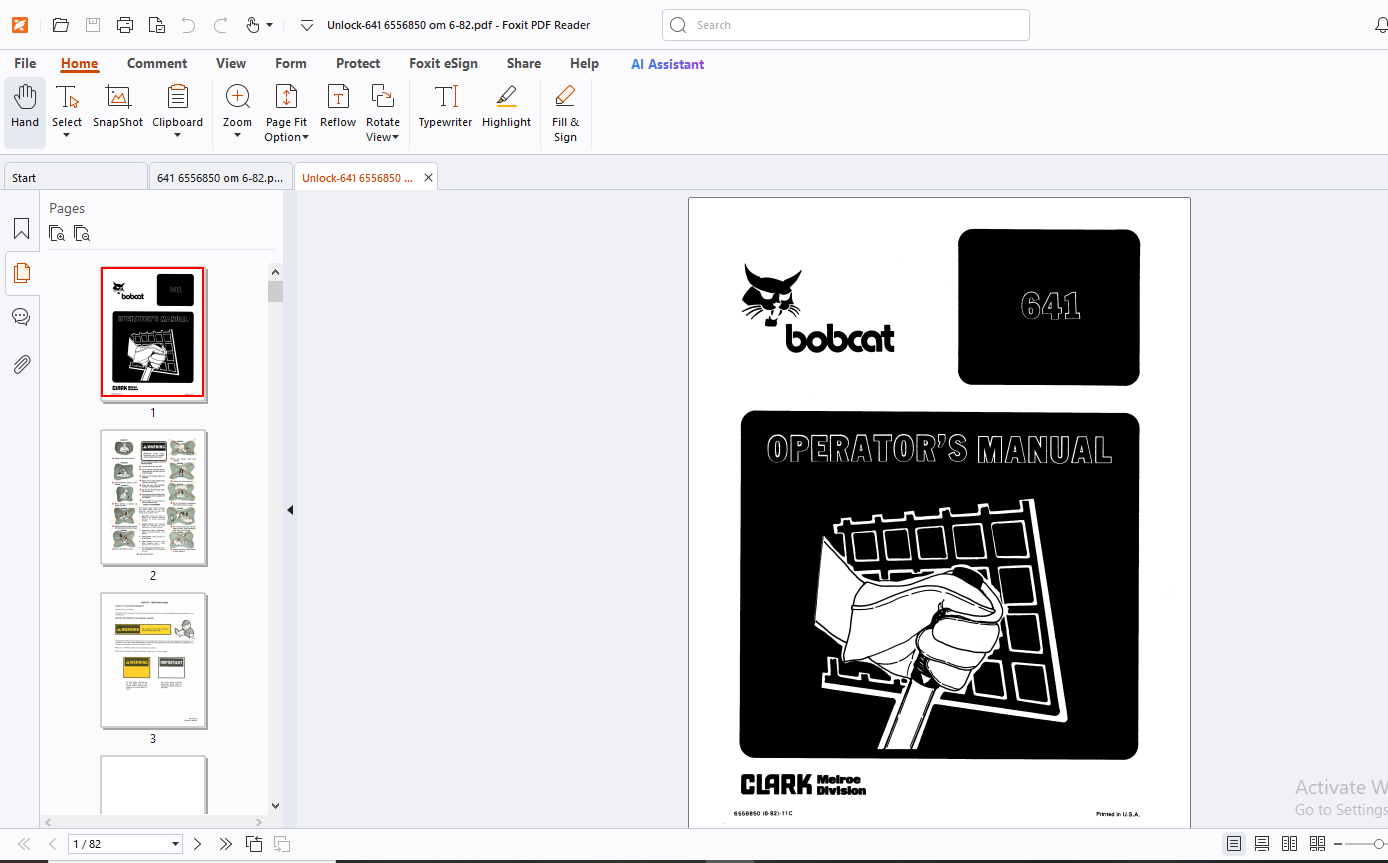
Task: Enable continuous page view mode
Action: click(x=1262, y=844)
